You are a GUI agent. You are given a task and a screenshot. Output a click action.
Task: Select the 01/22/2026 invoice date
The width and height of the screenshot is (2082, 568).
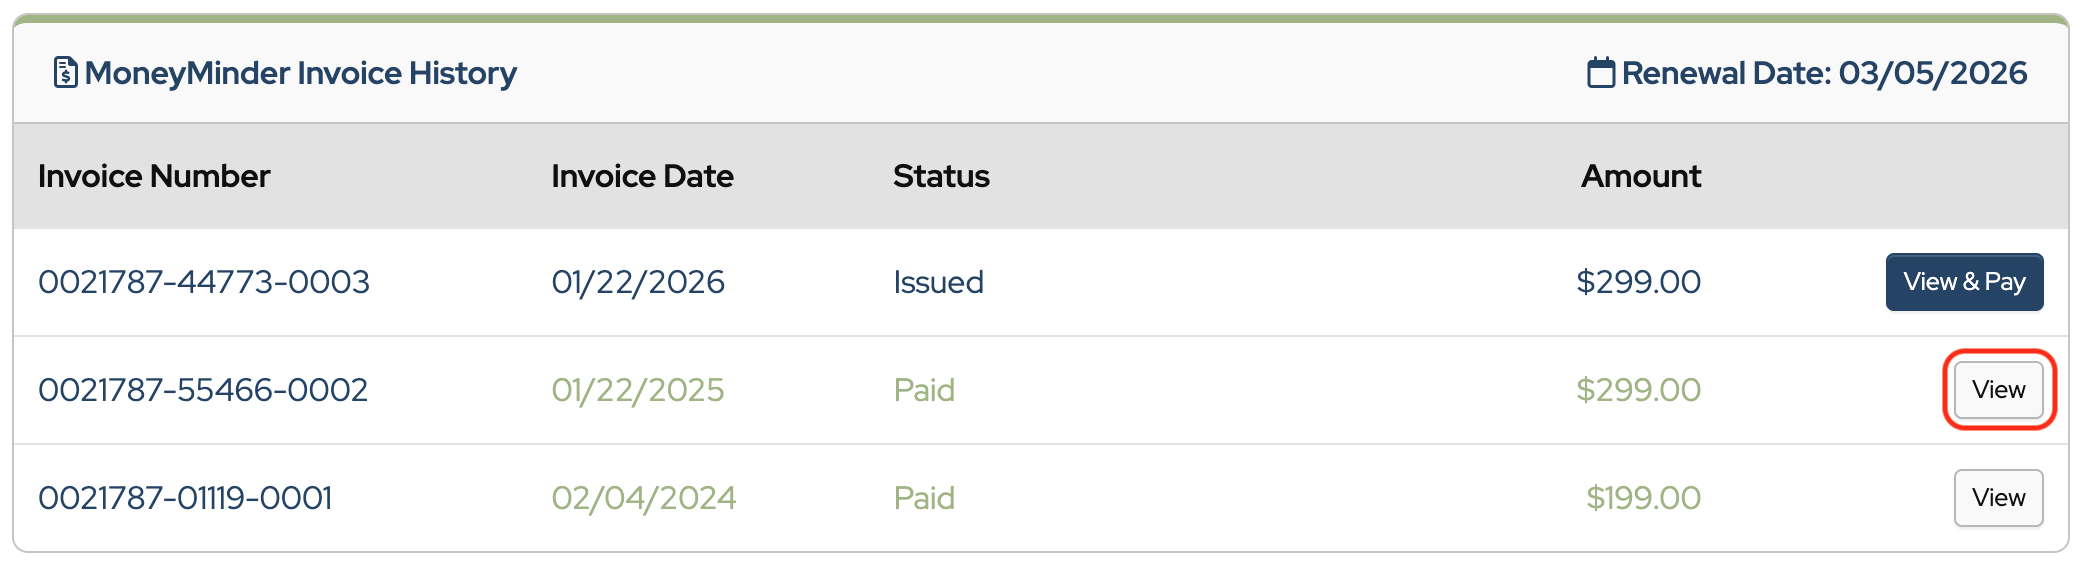coord(638,282)
